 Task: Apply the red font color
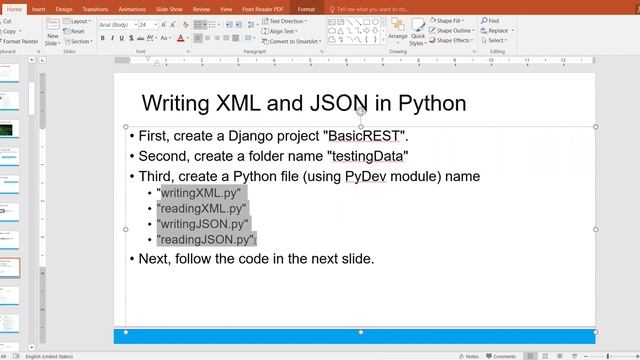[x=180, y=38]
